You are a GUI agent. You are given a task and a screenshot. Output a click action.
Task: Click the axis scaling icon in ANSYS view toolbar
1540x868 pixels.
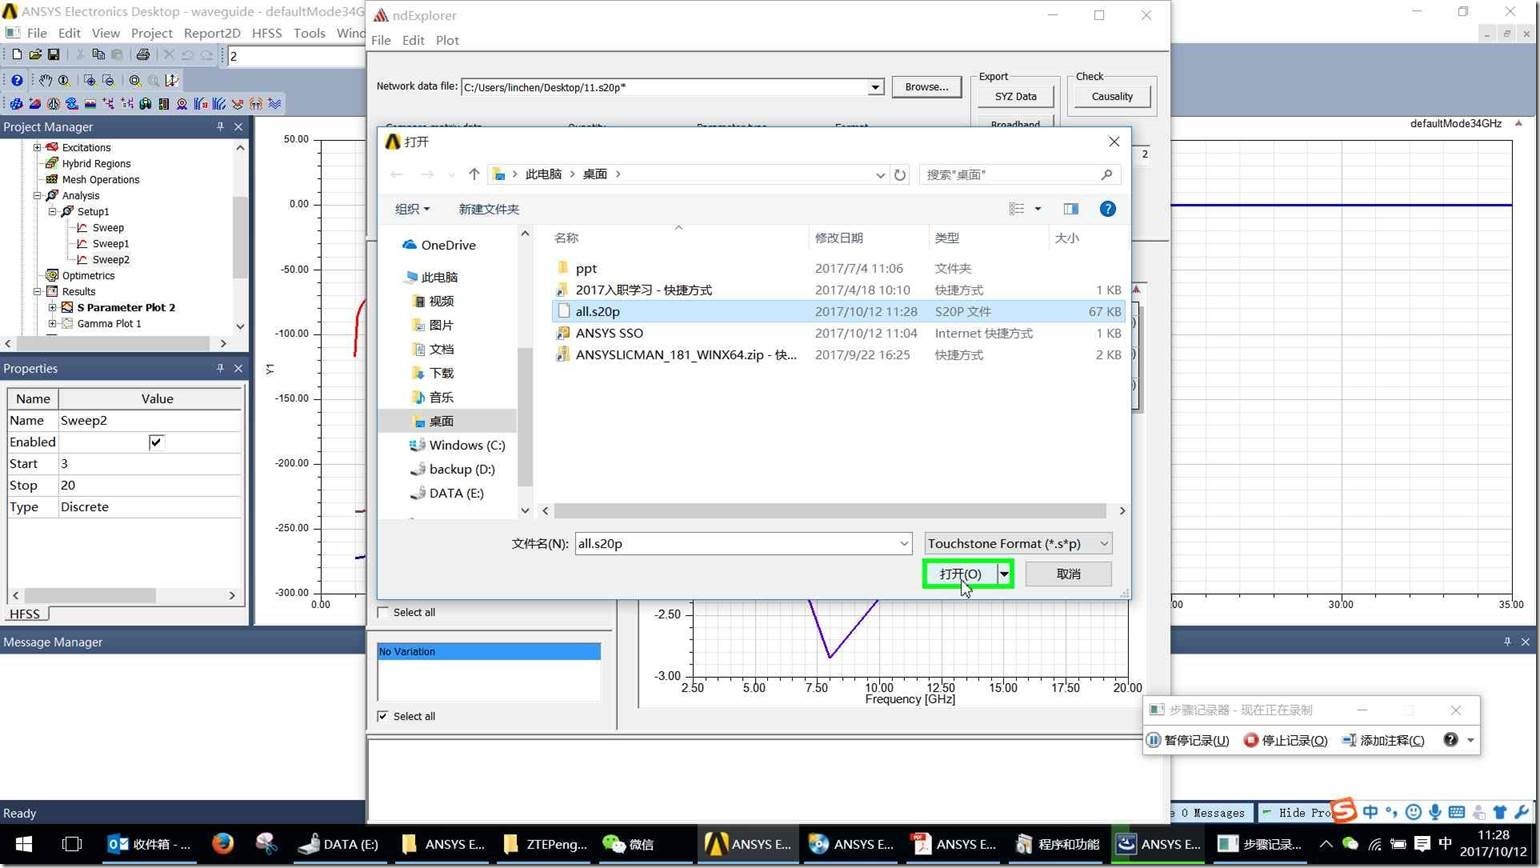[172, 80]
